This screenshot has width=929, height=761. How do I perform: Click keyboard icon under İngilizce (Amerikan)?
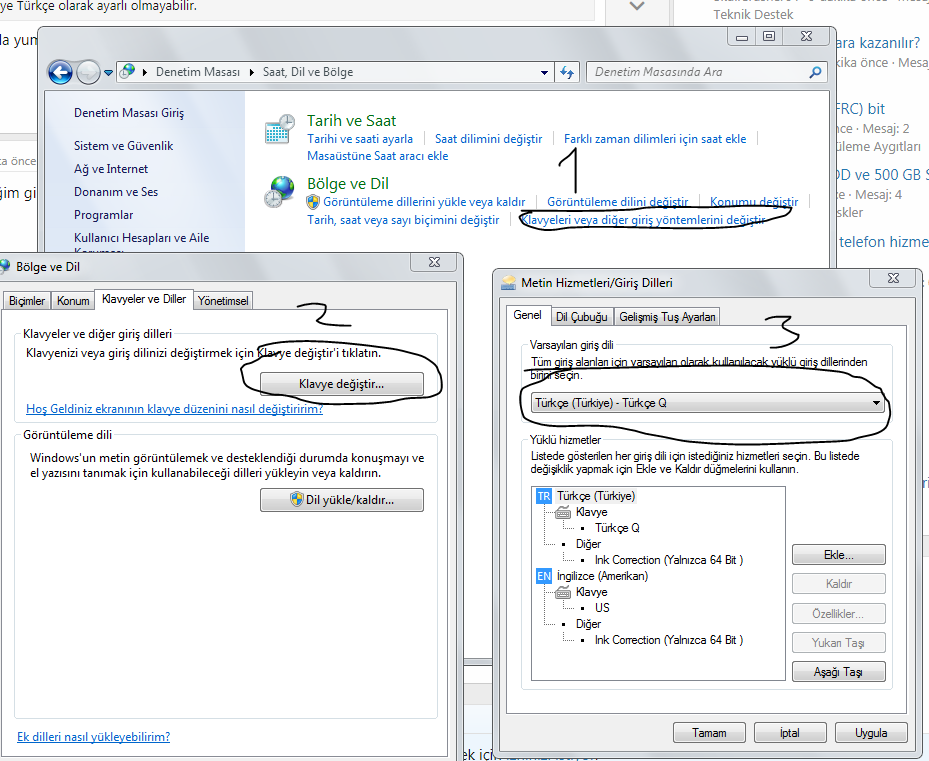563,593
